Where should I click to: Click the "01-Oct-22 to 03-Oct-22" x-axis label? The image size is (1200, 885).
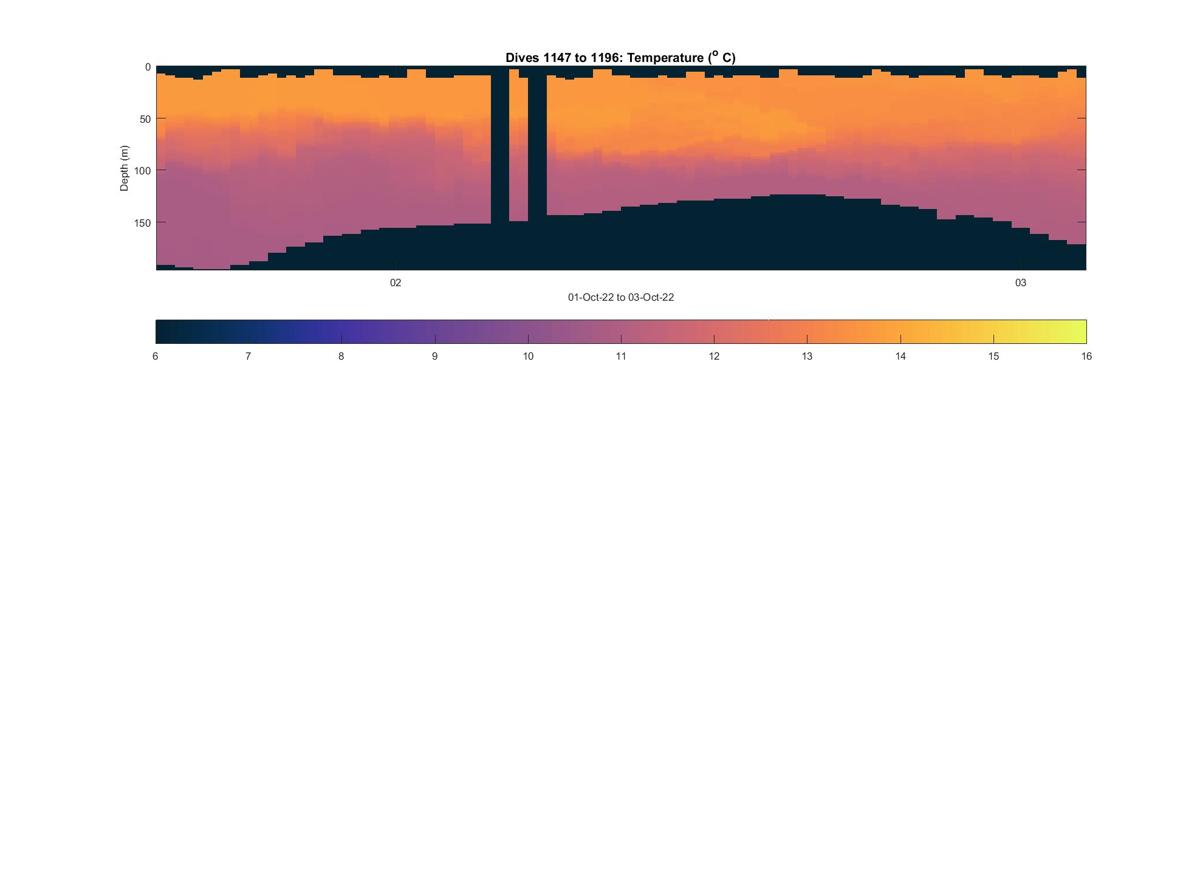click(621, 297)
